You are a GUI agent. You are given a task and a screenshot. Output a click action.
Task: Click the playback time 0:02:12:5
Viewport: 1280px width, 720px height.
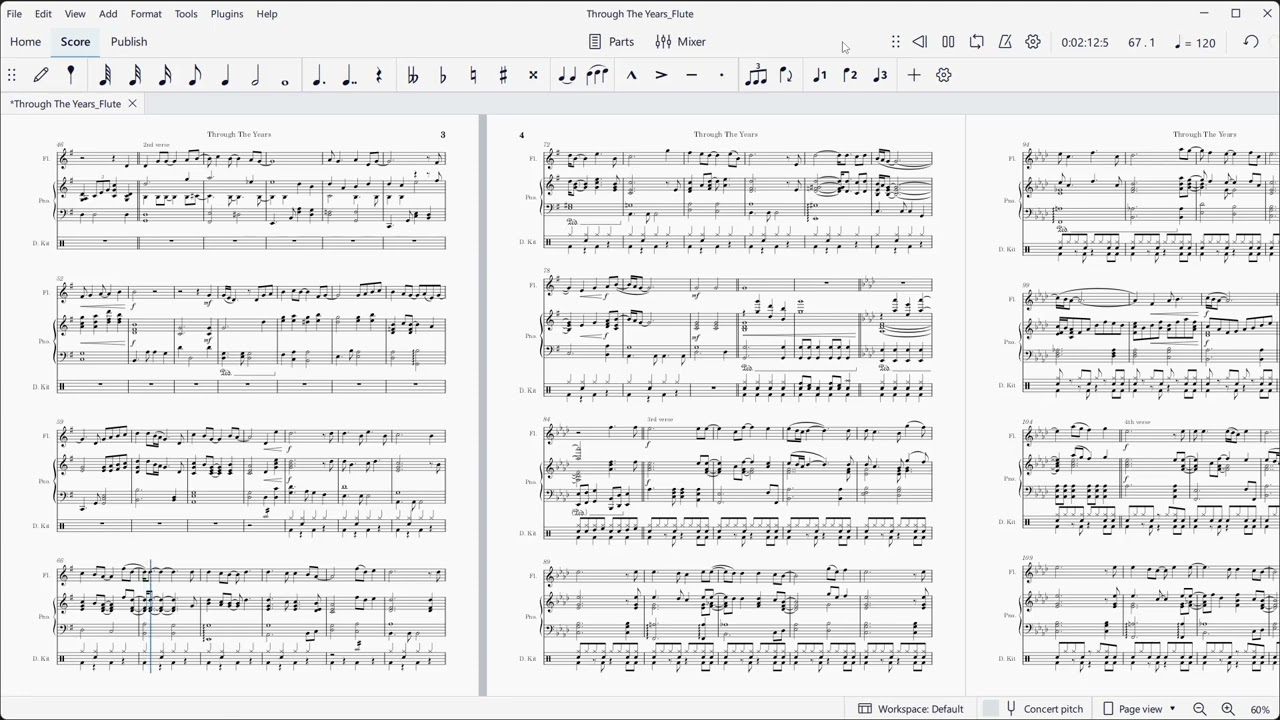[1085, 43]
